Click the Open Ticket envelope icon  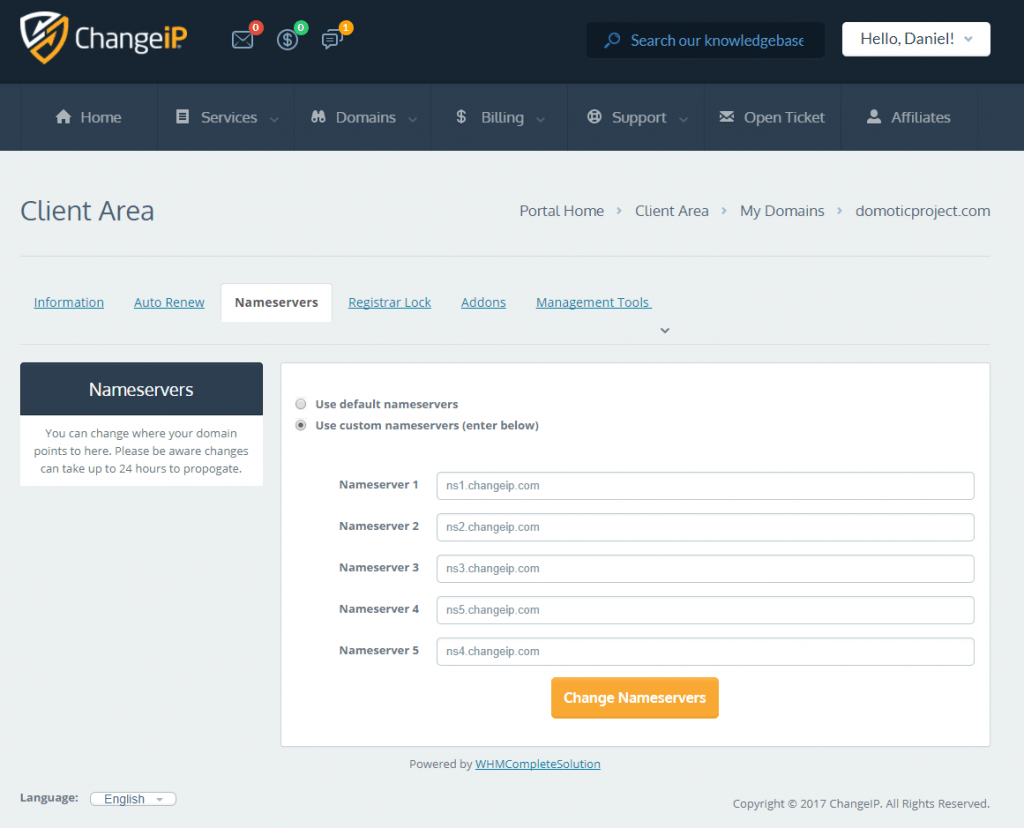point(727,117)
